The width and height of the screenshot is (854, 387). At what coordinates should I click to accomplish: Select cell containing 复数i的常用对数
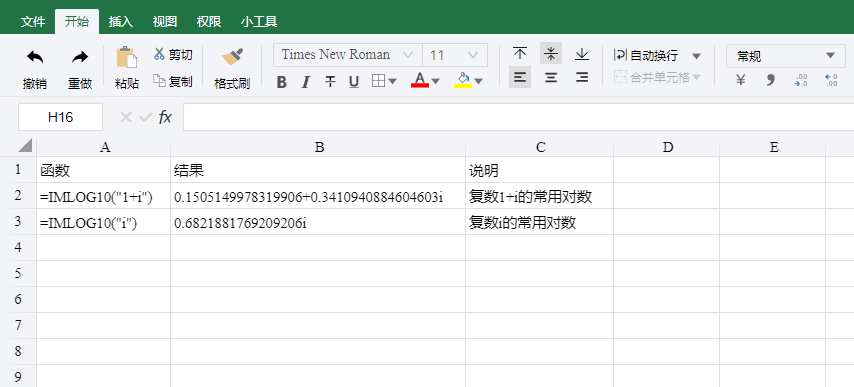pyautogui.click(x=540, y=222)
